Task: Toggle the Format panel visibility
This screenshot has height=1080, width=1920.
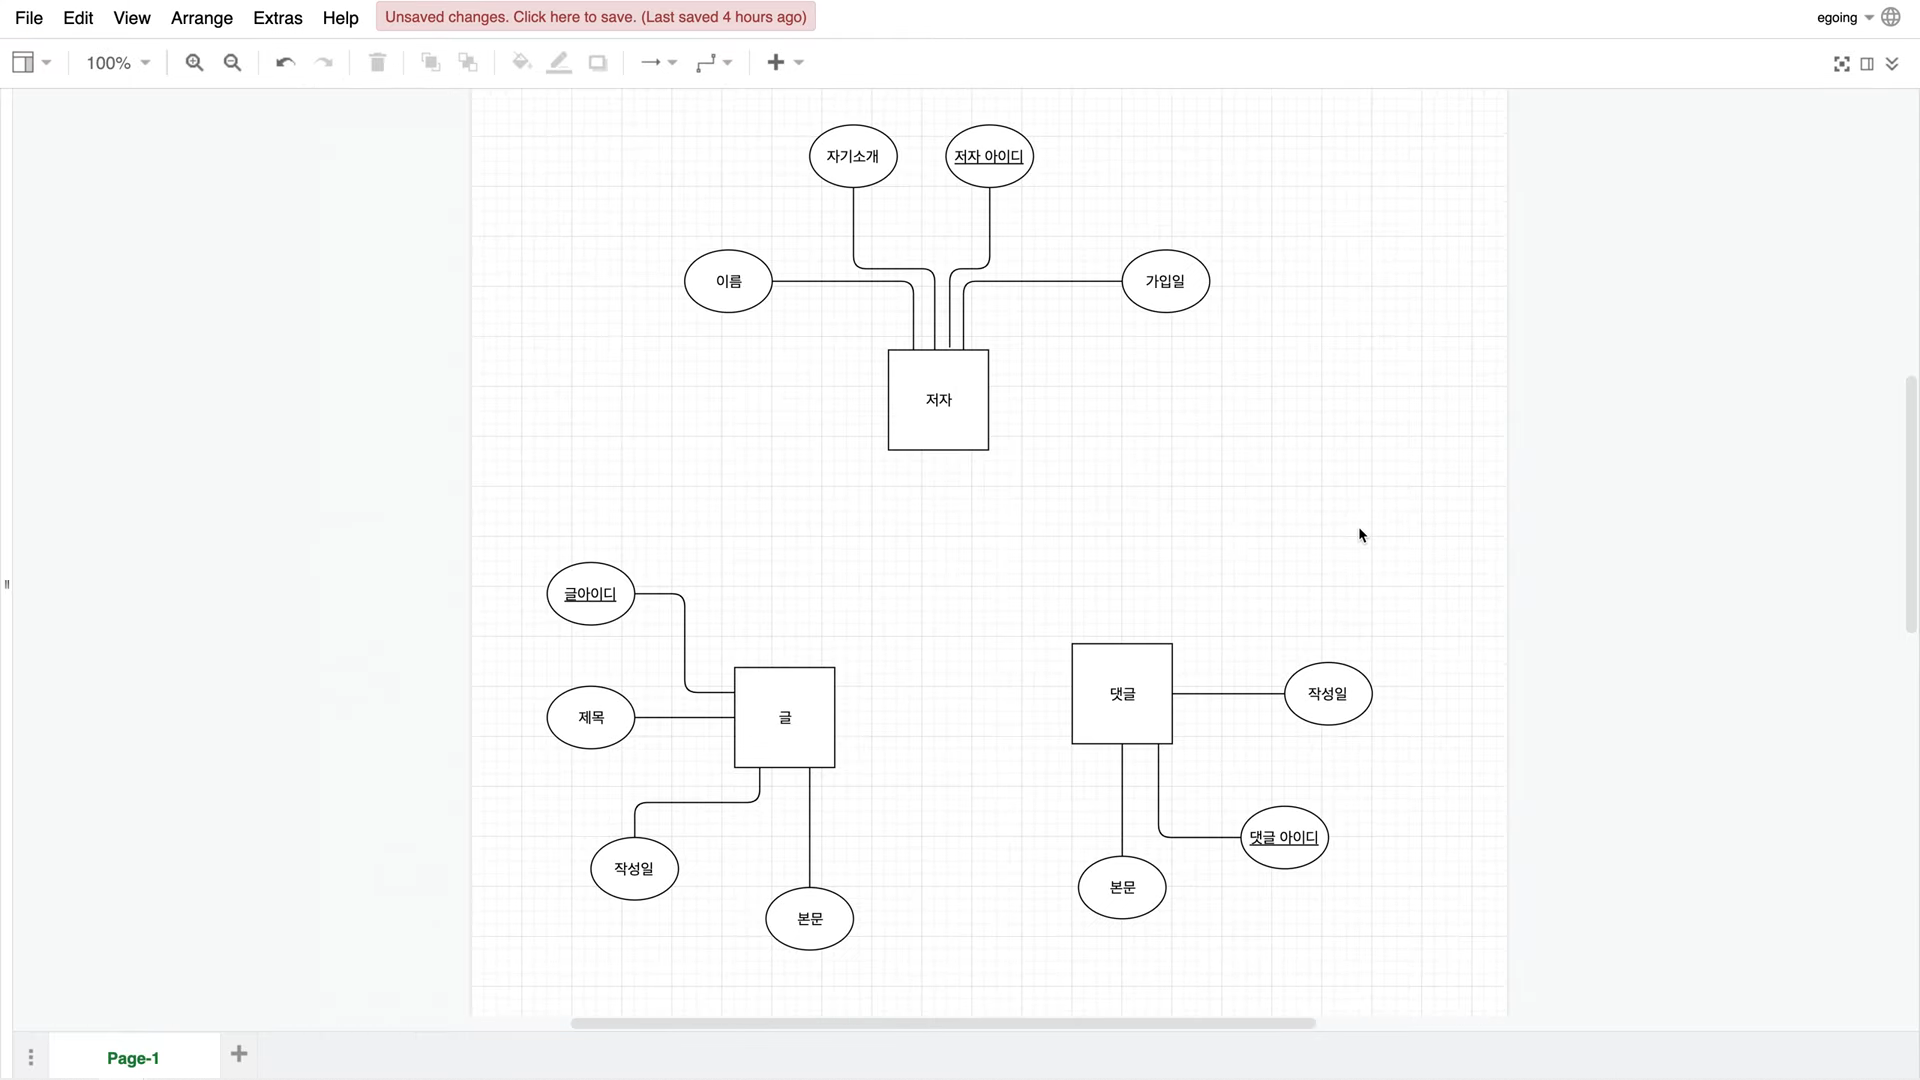Action: tap(1868, 63)
